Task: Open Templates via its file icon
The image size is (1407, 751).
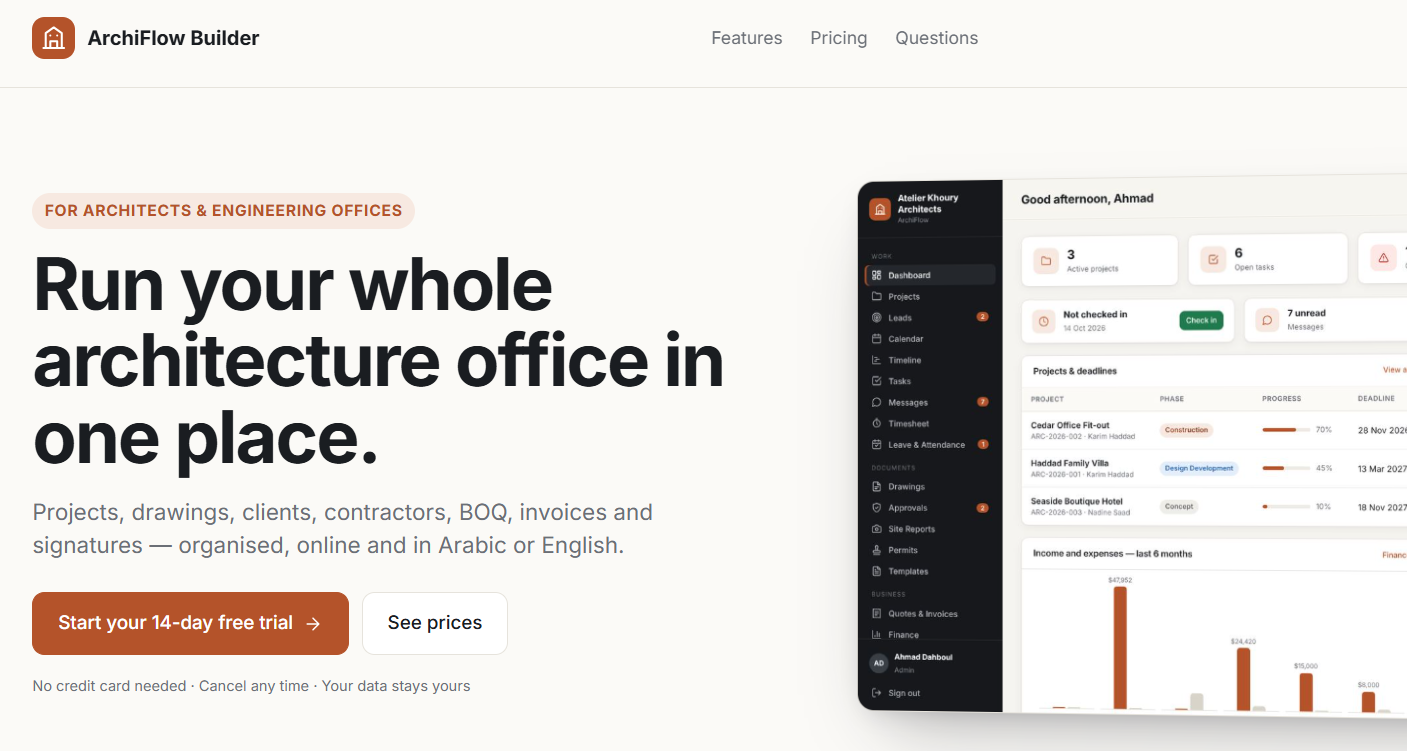Action: pos(877,571)
